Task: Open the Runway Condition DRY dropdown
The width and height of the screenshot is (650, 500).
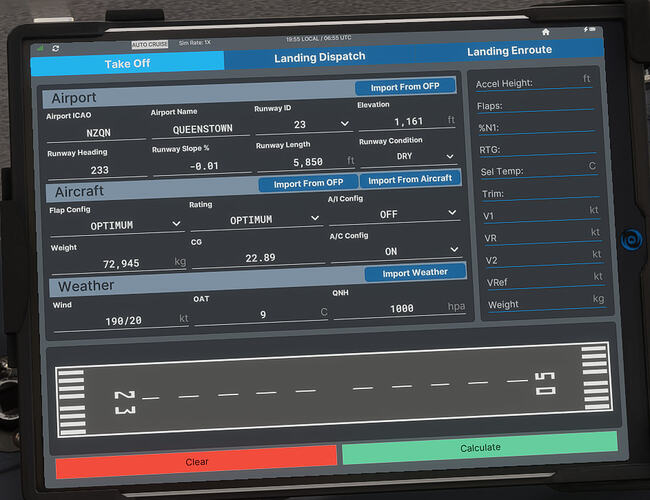Action: 408,156
